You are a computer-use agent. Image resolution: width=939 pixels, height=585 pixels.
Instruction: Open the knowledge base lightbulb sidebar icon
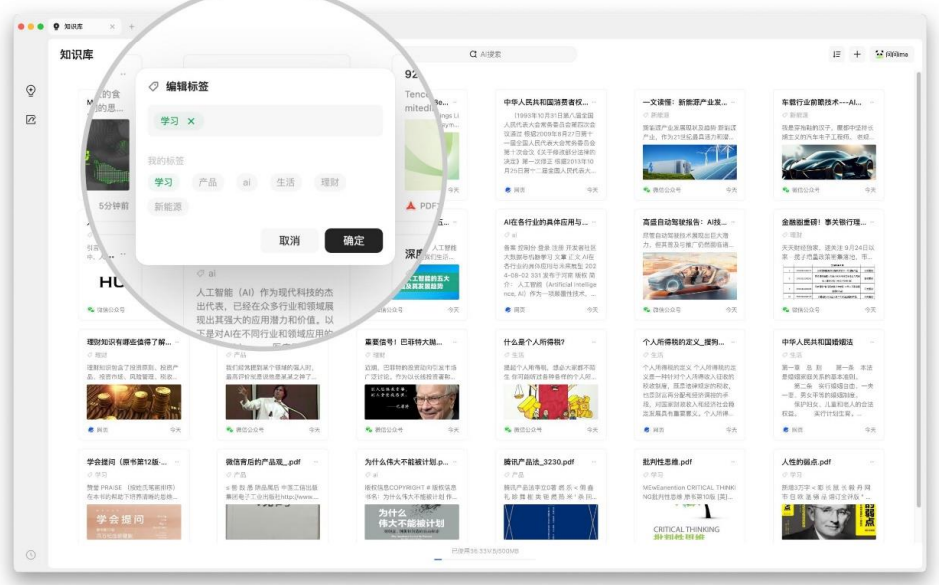(x=31, y=91)
